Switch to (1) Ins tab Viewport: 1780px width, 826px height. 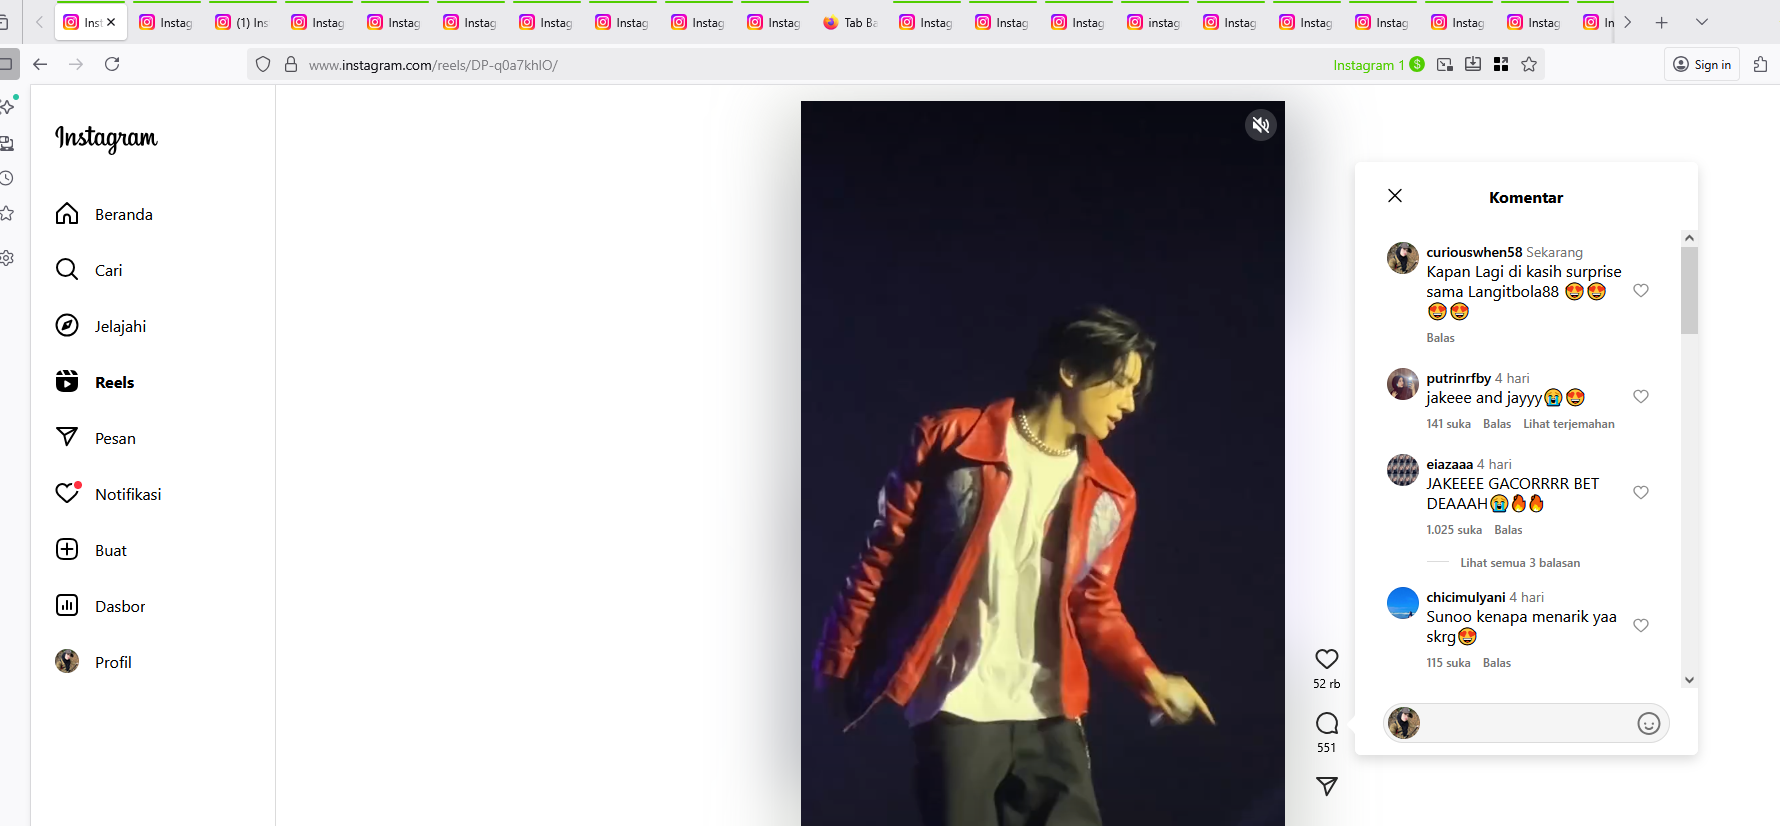pyautogui.click(x=243, y=22)
